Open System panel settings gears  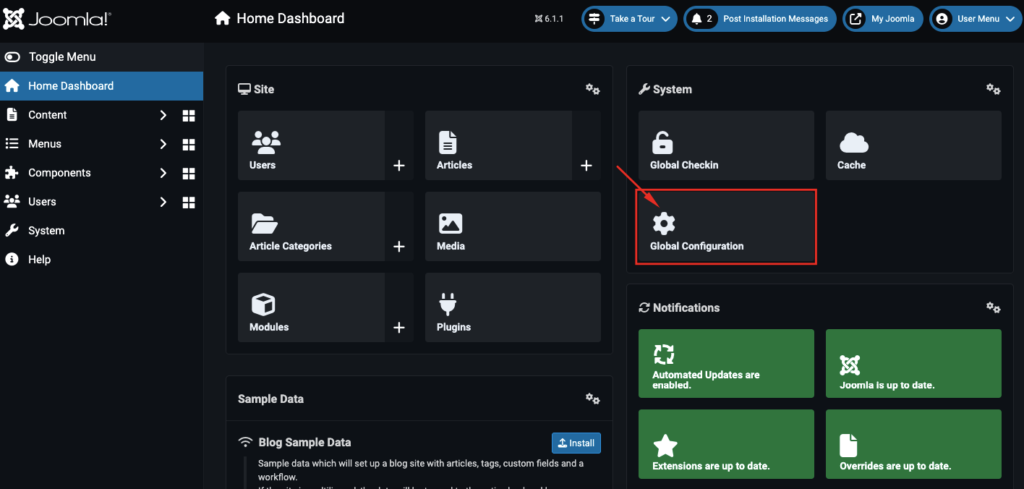[993, 89]
